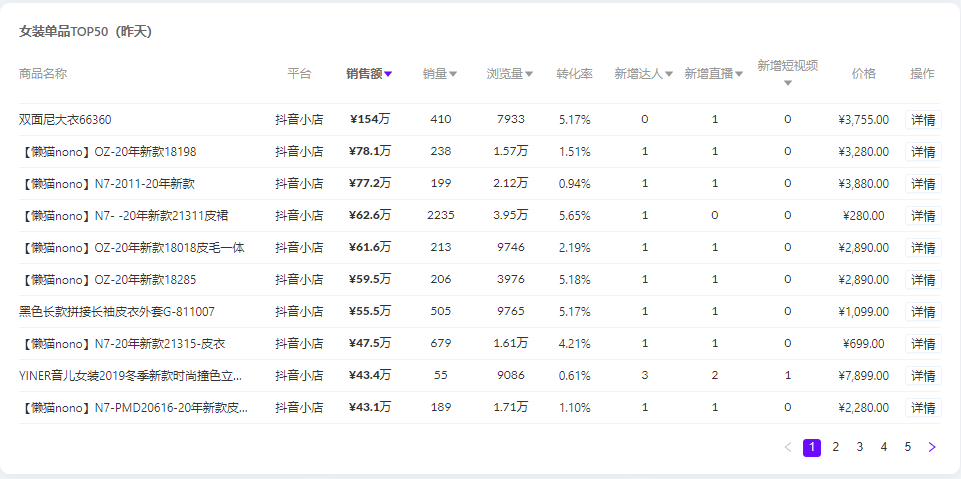View 详情 for the YINER音儿女装 row

tap(922, 376)
